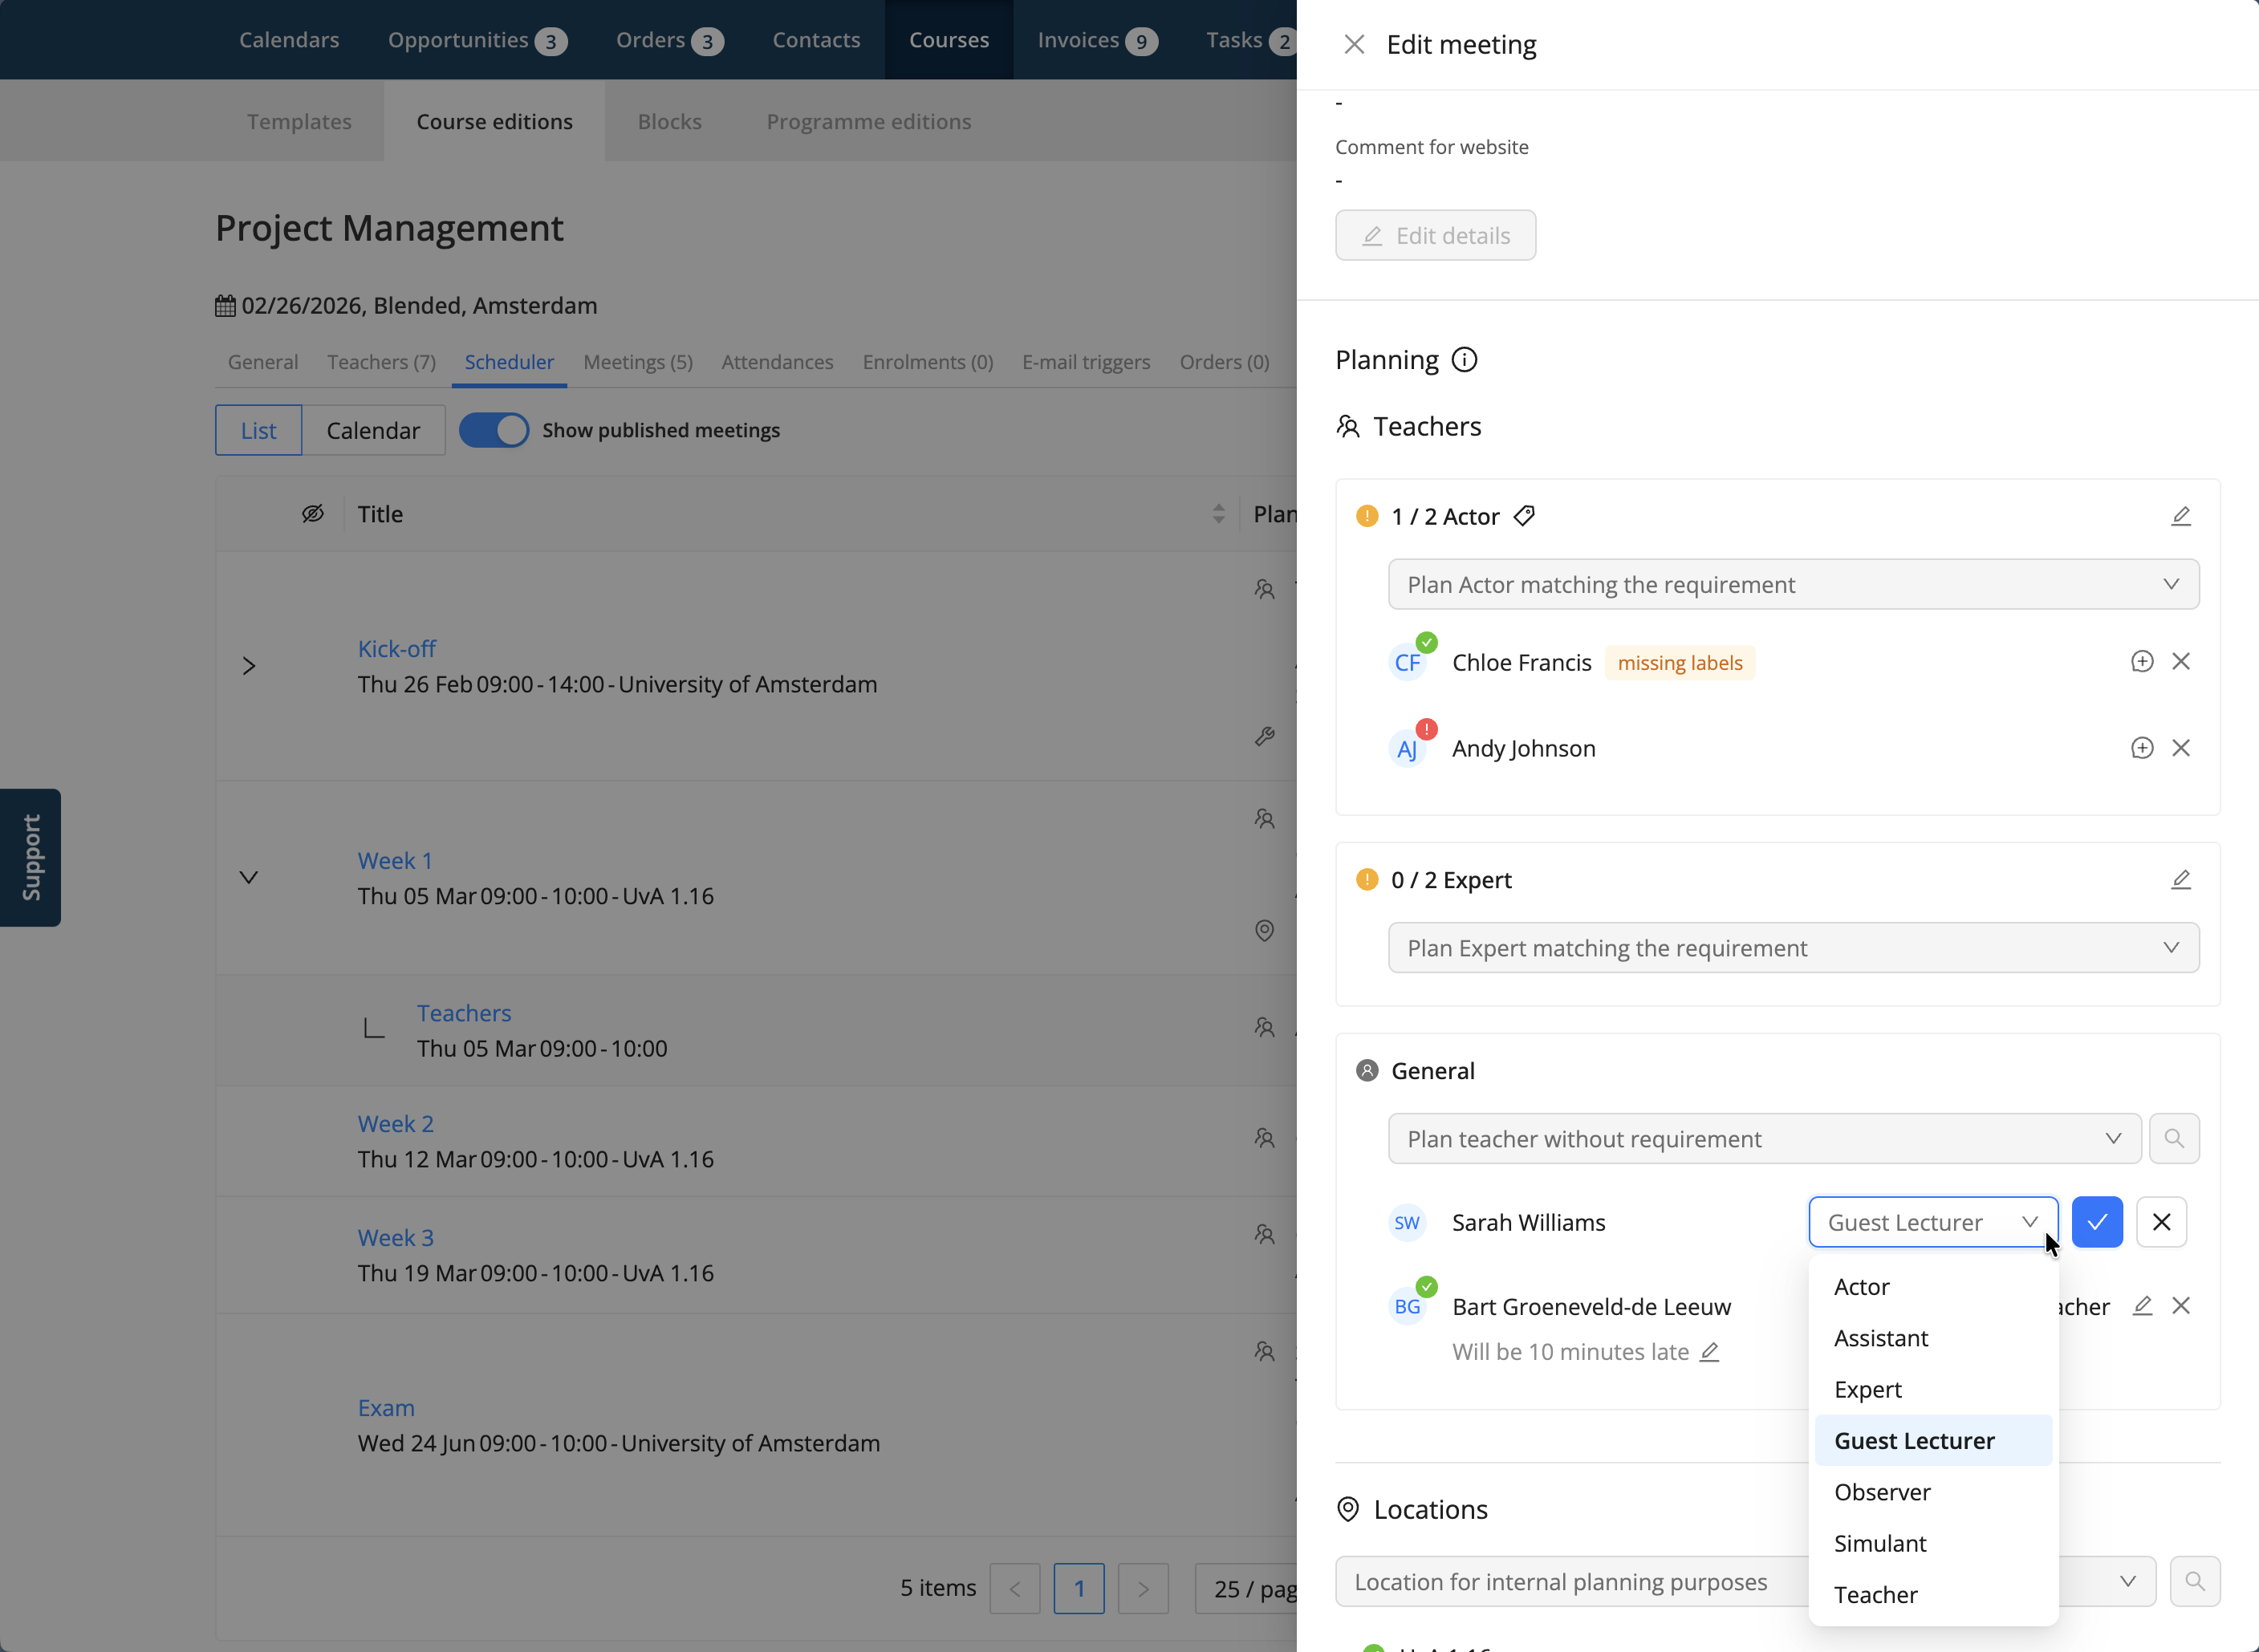2259x1652 pixels.
Task: Collapse the Week 1 meeting row
Action: tap(249, 878)
